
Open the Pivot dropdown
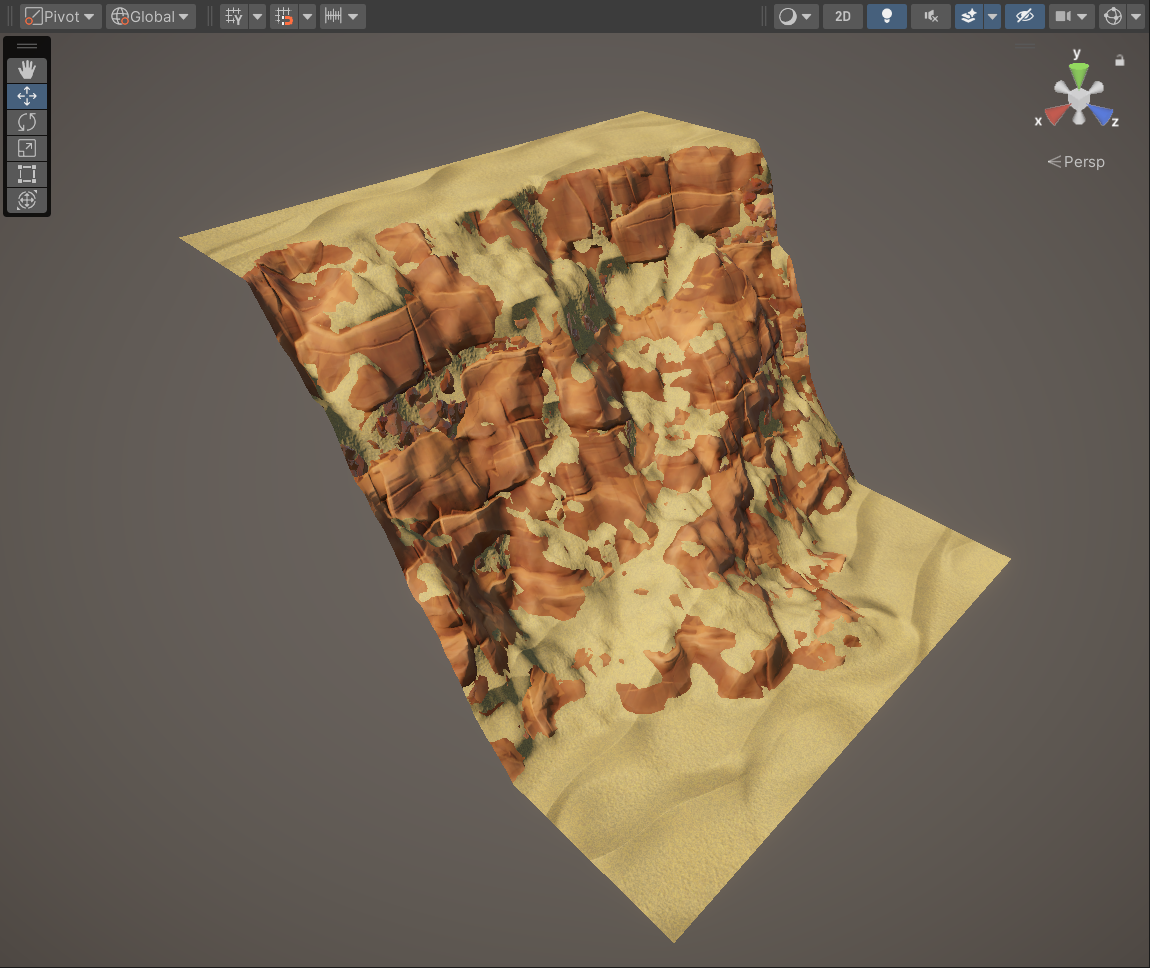[x=58, y=16]
